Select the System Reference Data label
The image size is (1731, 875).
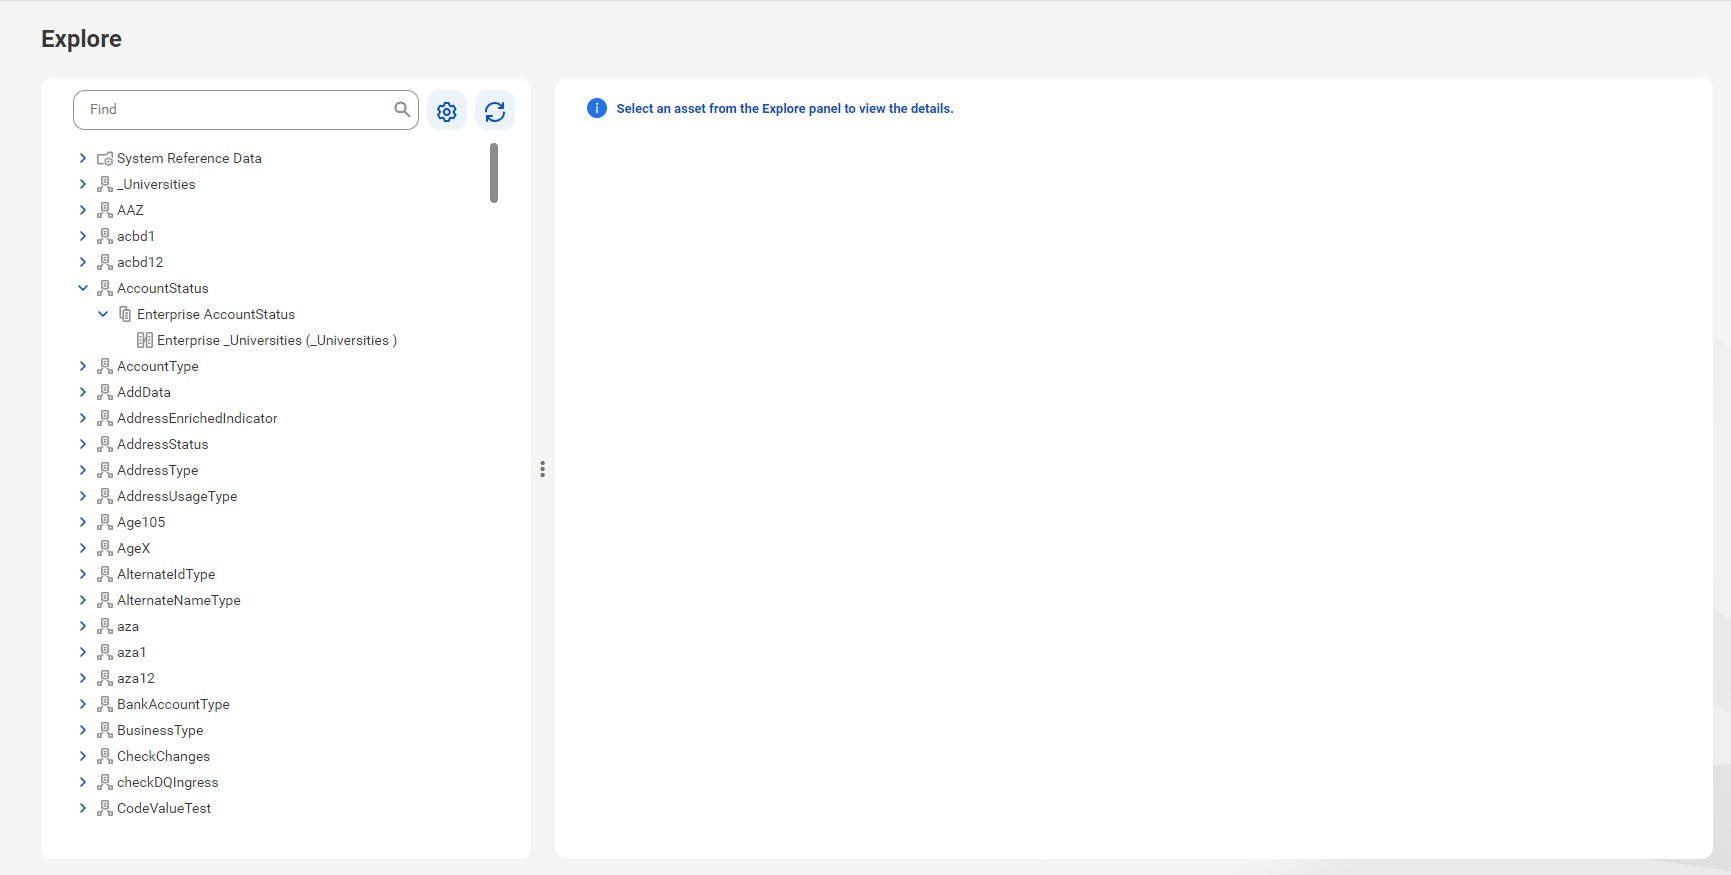click(189, 158)
